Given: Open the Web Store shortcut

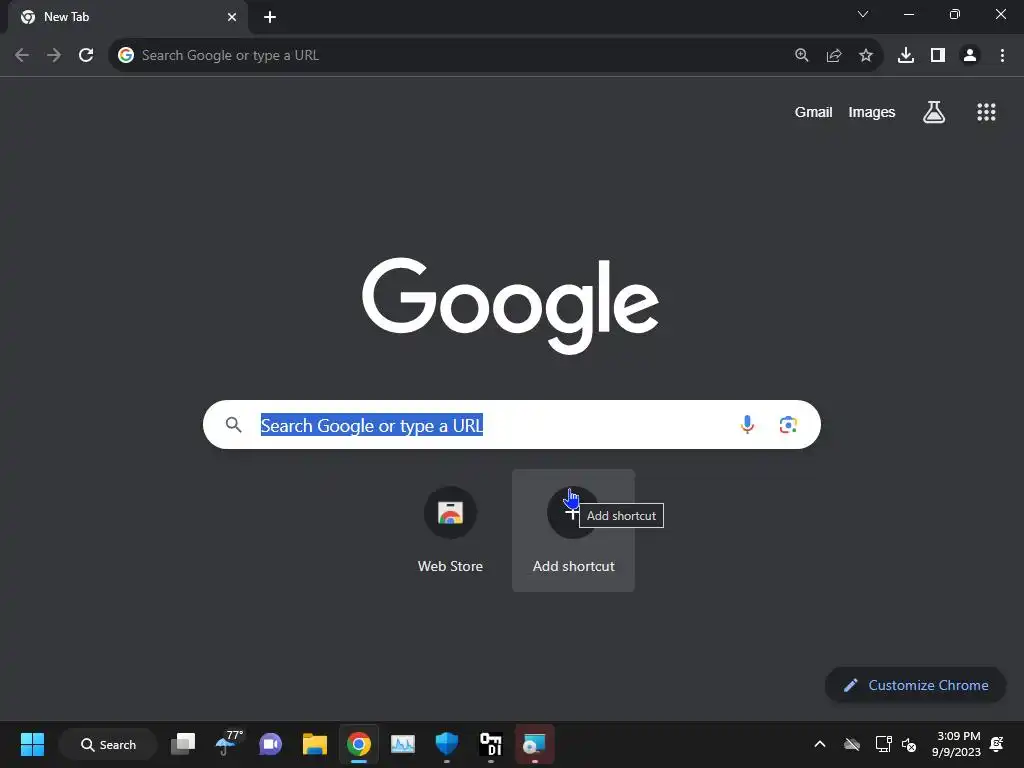Looking at the screenshot, I should 451,530.
